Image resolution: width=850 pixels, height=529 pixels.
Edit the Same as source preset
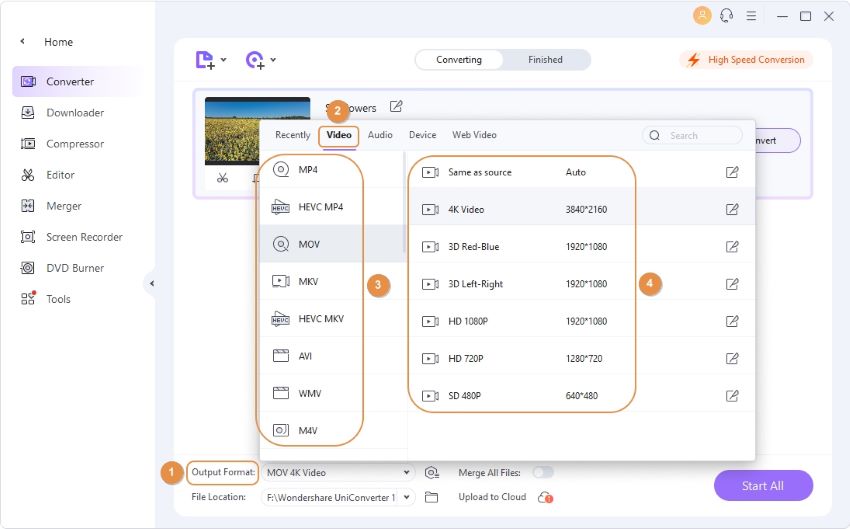pyautogui.click(x=732, y=172)
